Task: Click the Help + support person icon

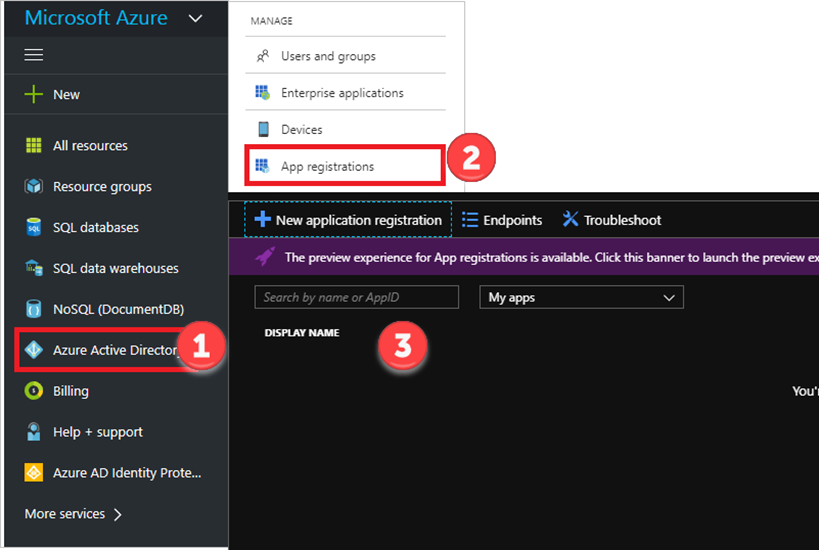Action: coord(33,431)
